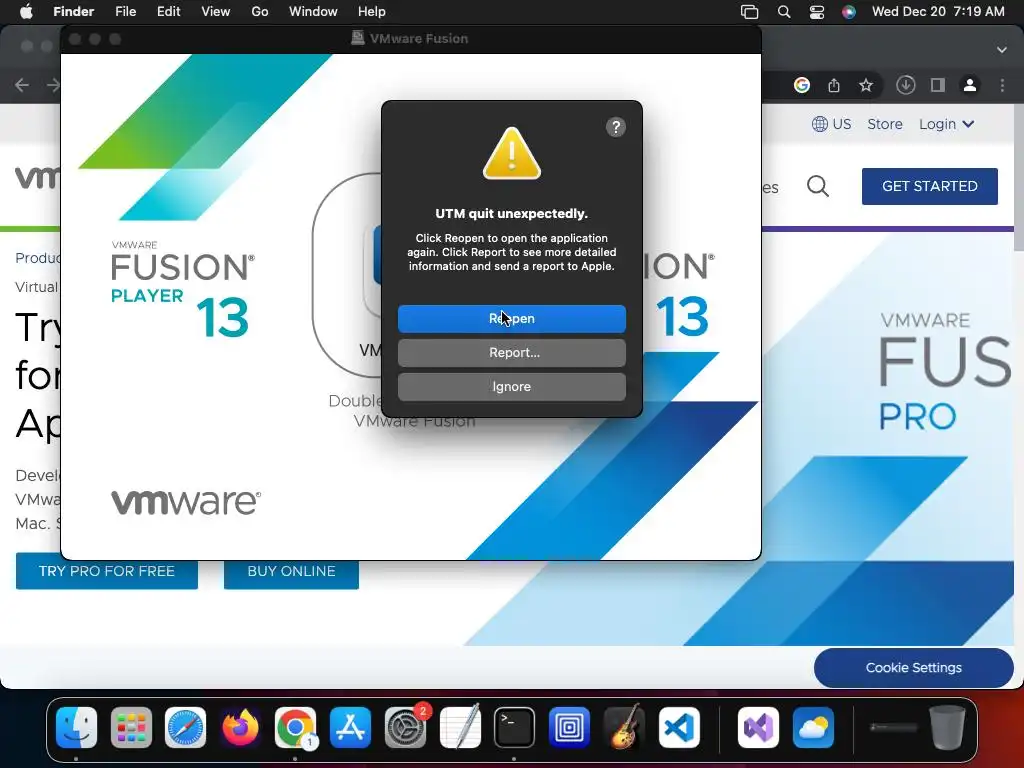Screen dimensions: 1024x768
Task: Toggle Chrome side panel icon
Action: (938, 85)
